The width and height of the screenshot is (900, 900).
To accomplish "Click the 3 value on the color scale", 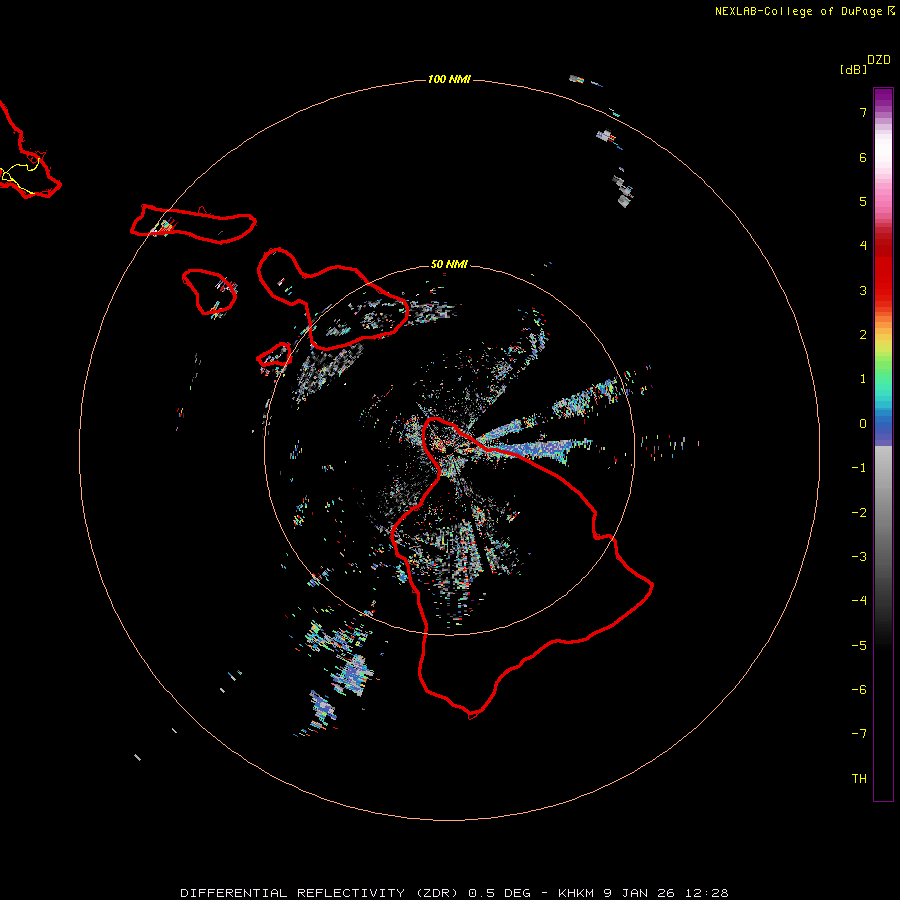I will pos(863,290).
